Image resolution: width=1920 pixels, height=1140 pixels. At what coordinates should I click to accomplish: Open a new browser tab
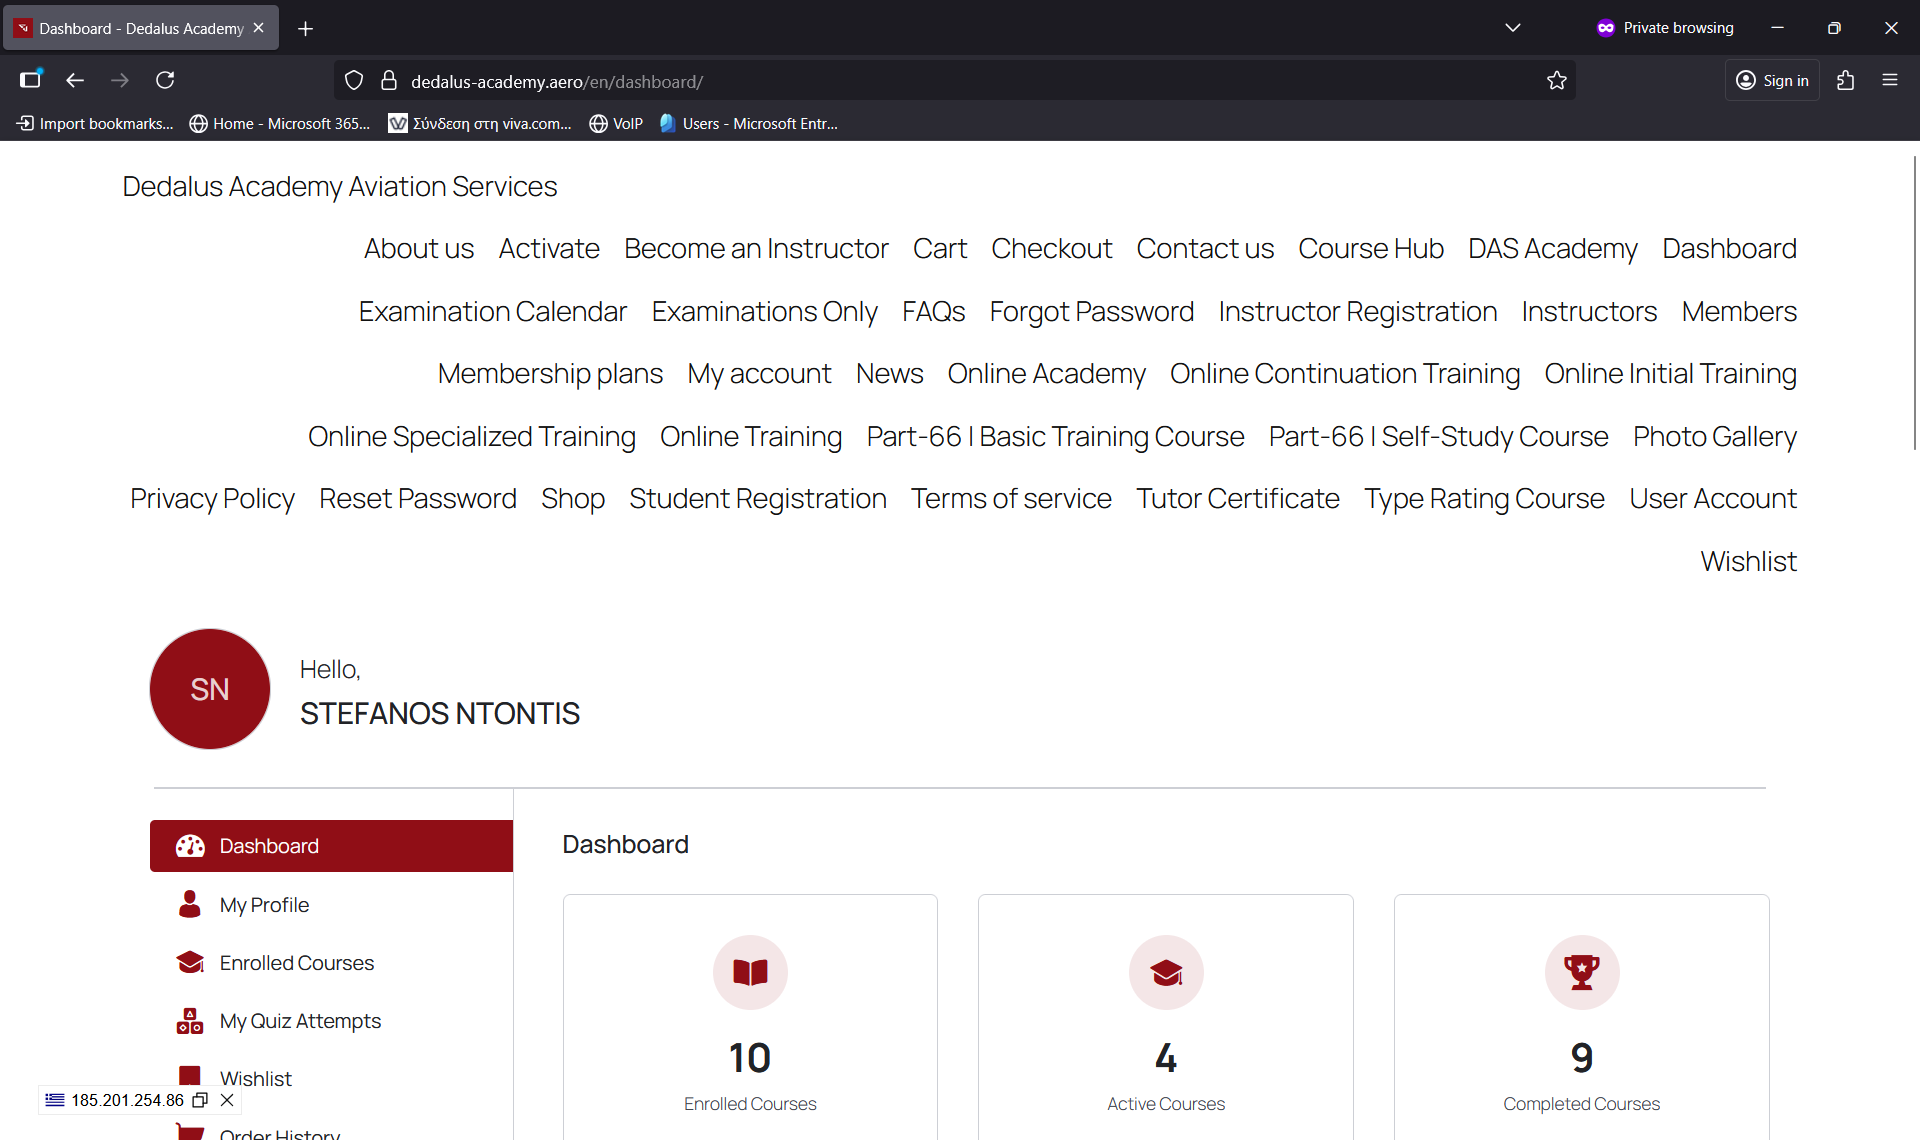(305, 29)
